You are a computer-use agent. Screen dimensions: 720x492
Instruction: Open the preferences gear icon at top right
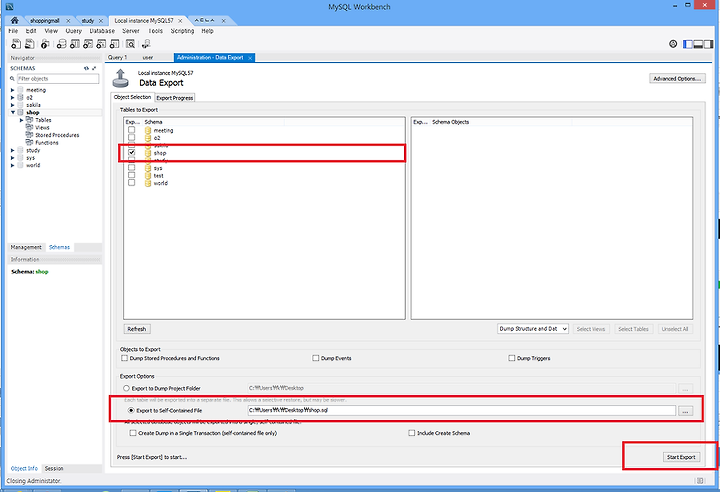coord(673,44)
